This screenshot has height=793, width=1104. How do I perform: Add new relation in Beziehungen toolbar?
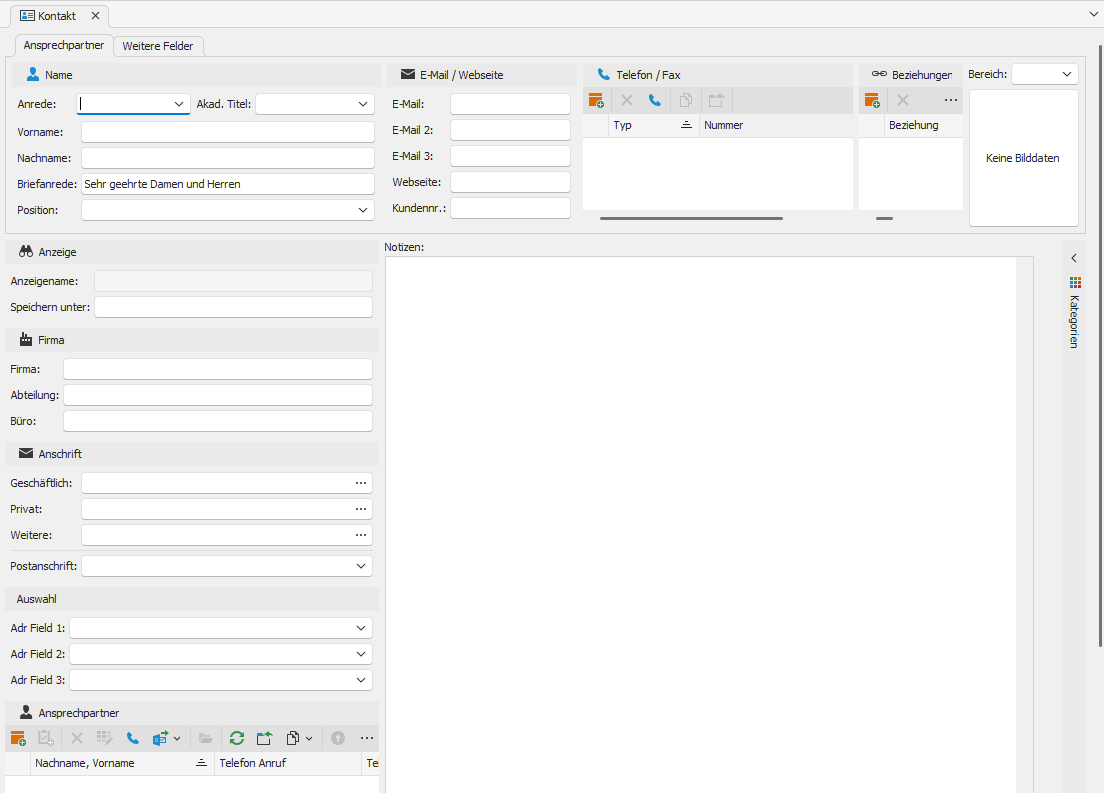(x=872, y=101)
